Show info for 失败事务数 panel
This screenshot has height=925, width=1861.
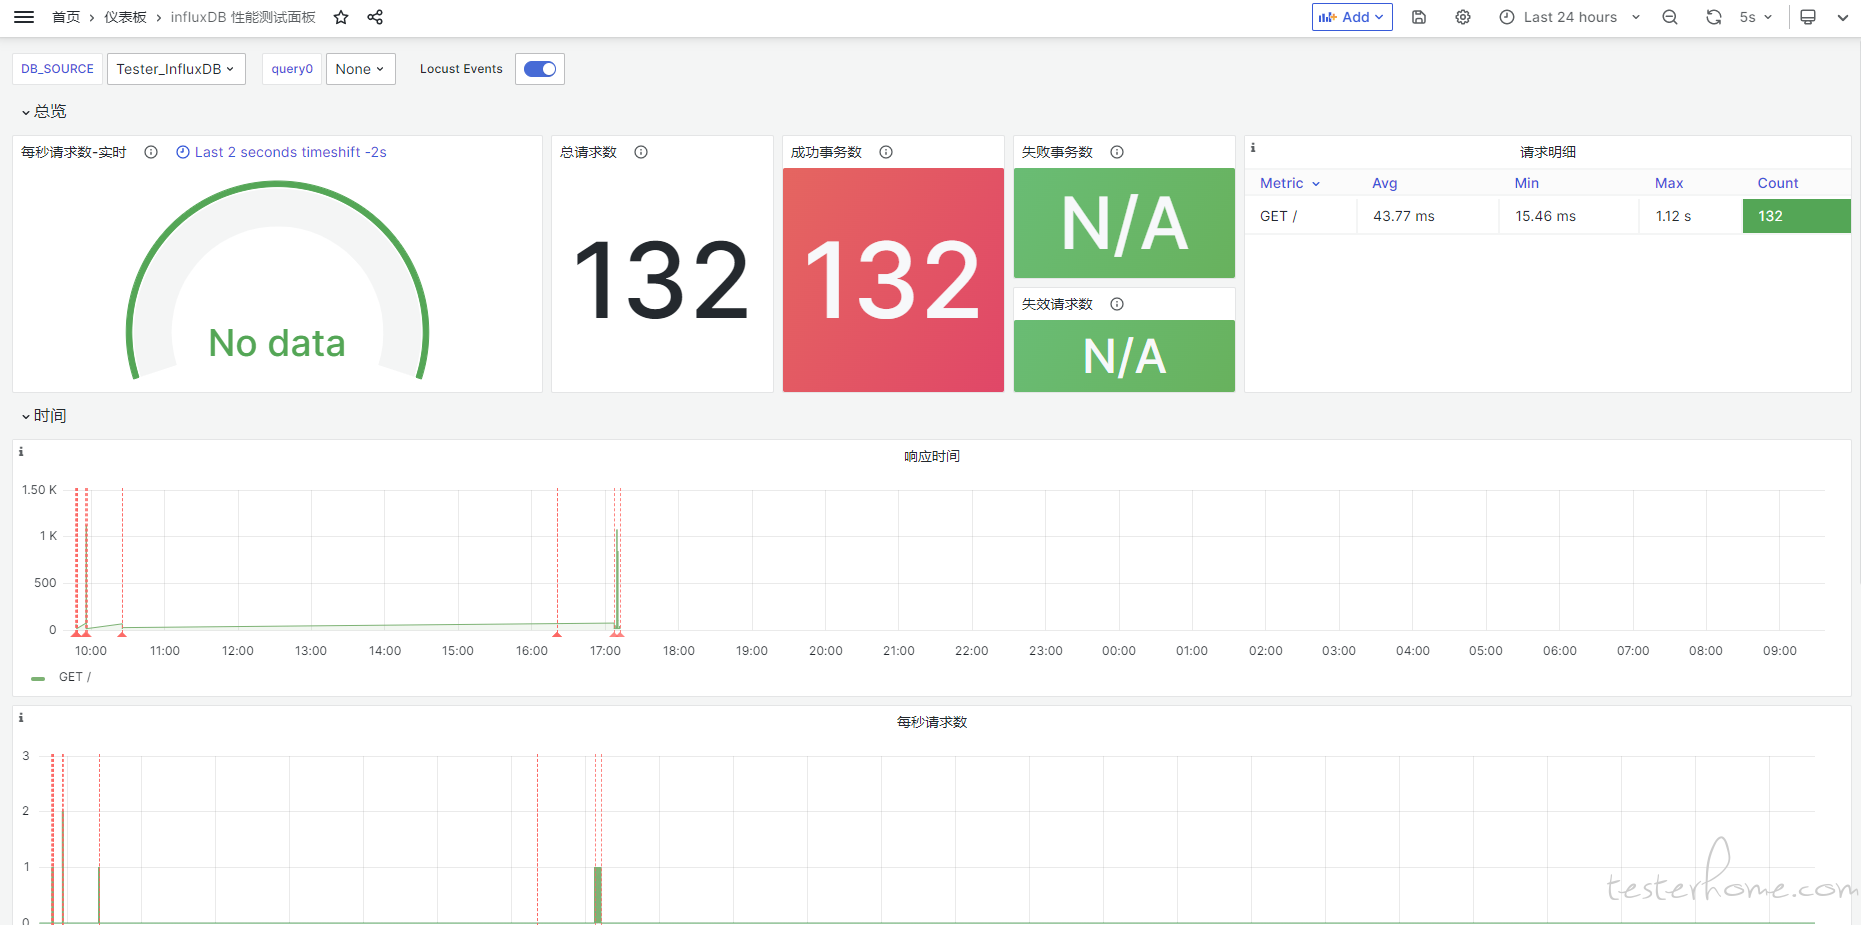pos(1117,152)
